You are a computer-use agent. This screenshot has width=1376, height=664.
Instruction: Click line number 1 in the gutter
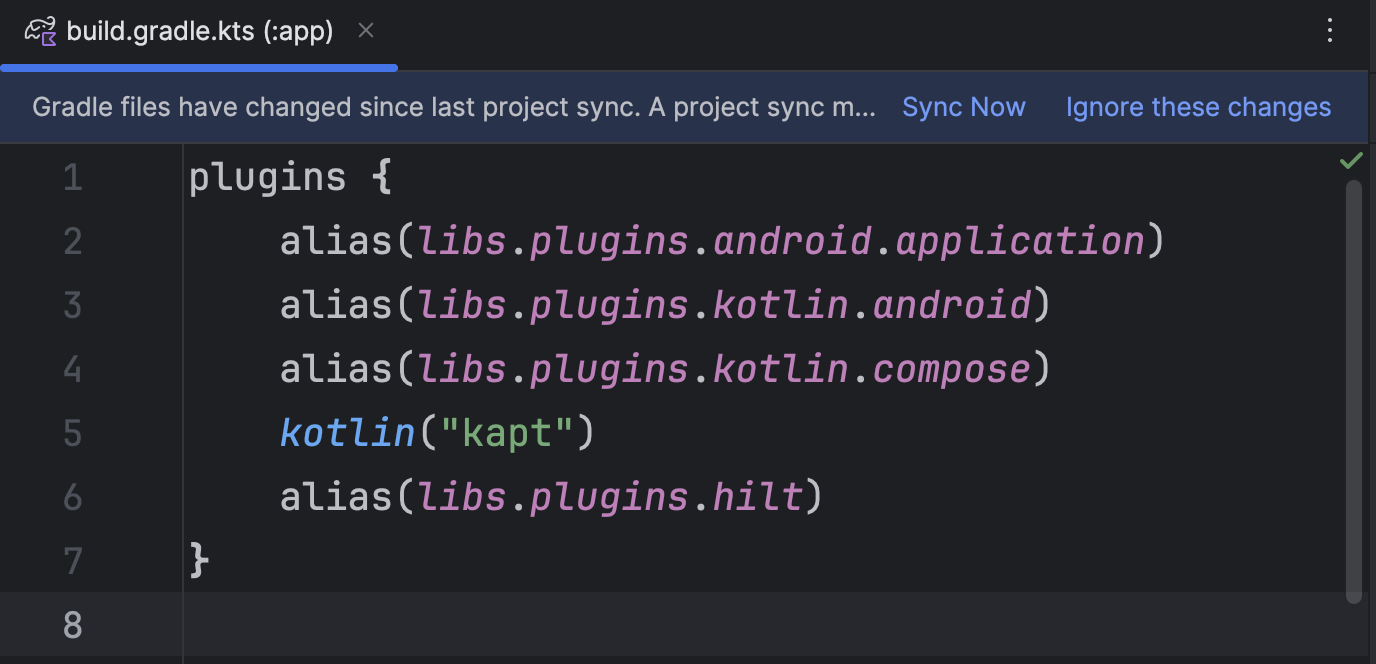click(73, 178)
